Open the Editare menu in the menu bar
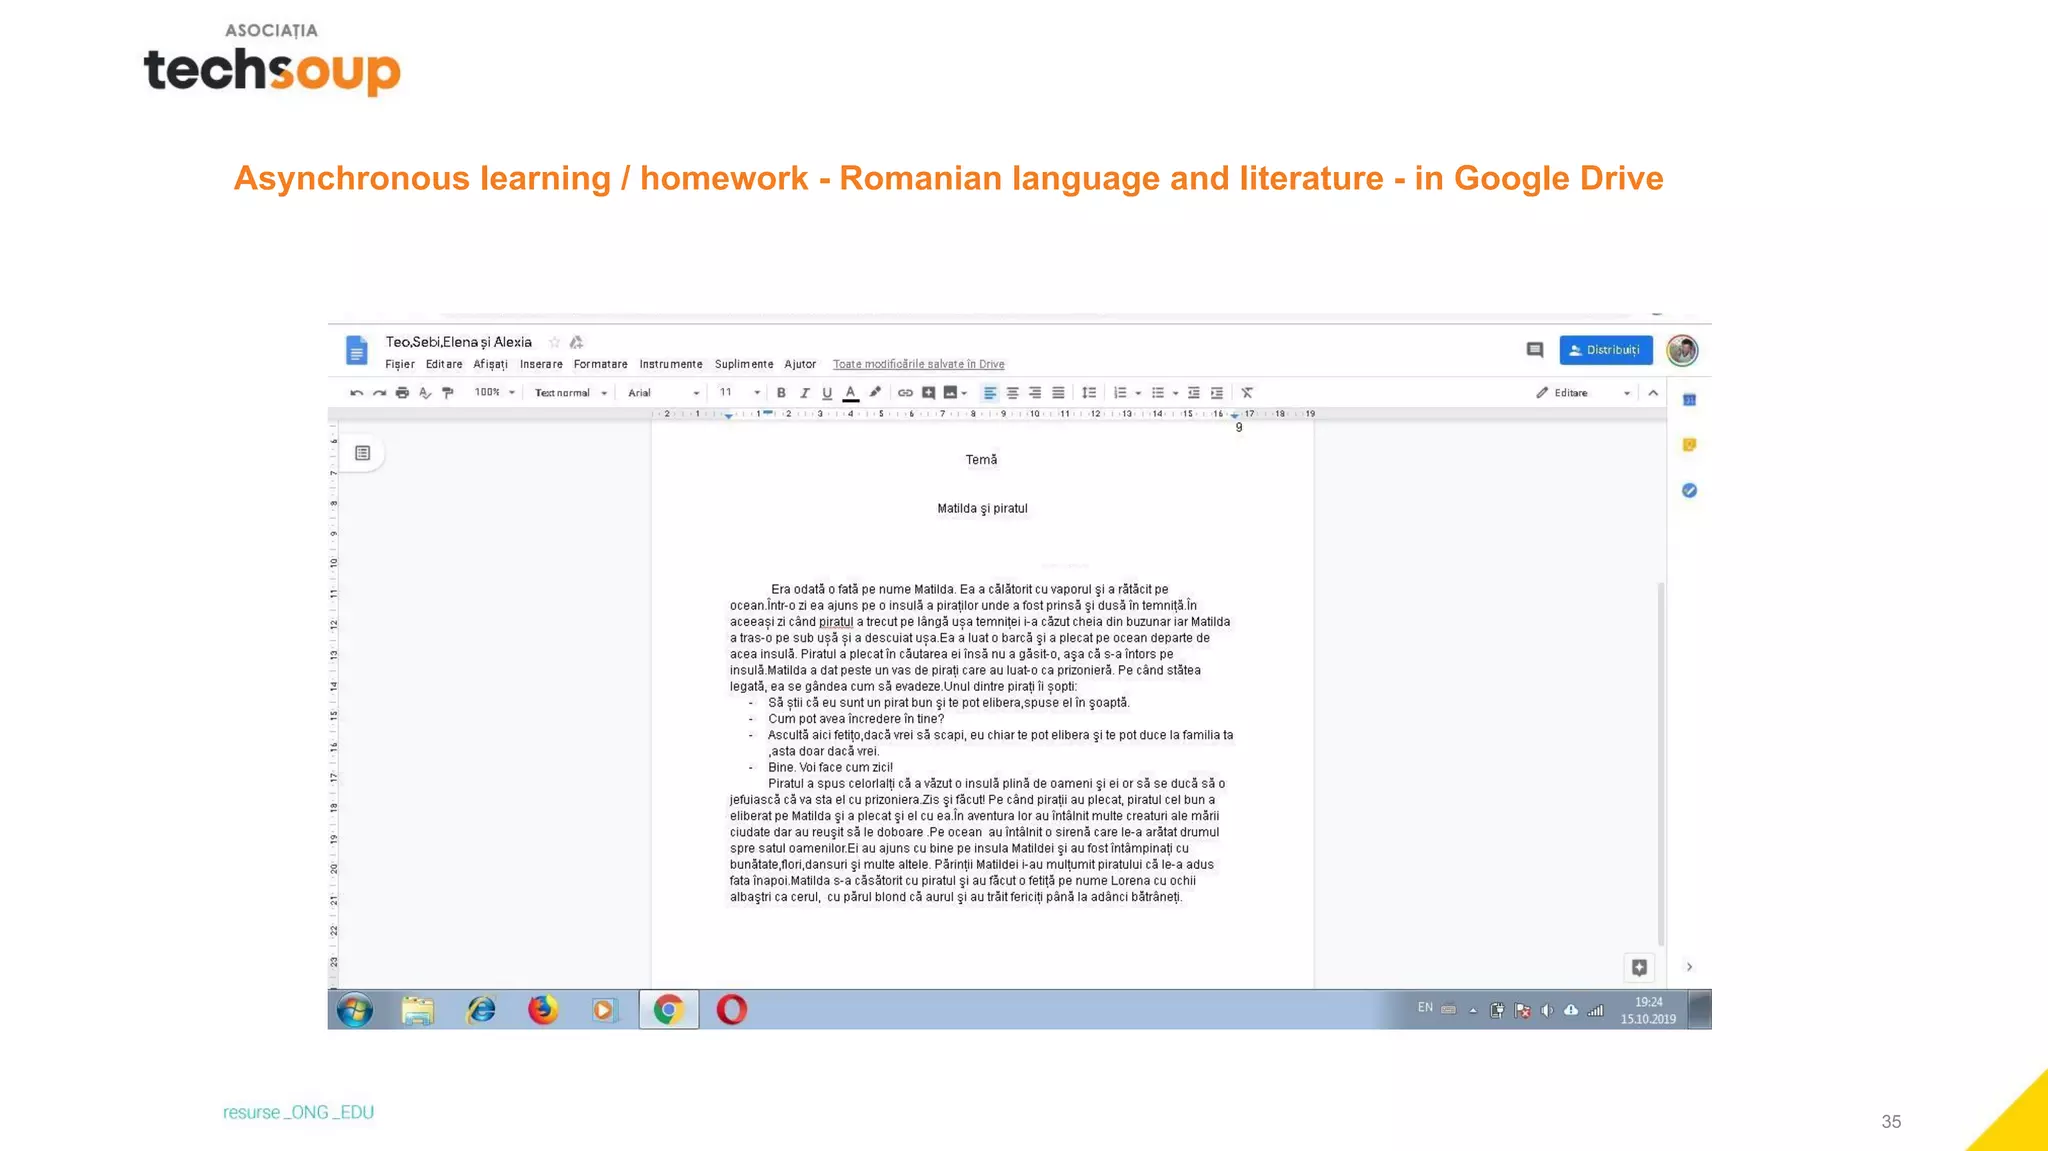The image size is (2048, 1151). pos(444,364)
